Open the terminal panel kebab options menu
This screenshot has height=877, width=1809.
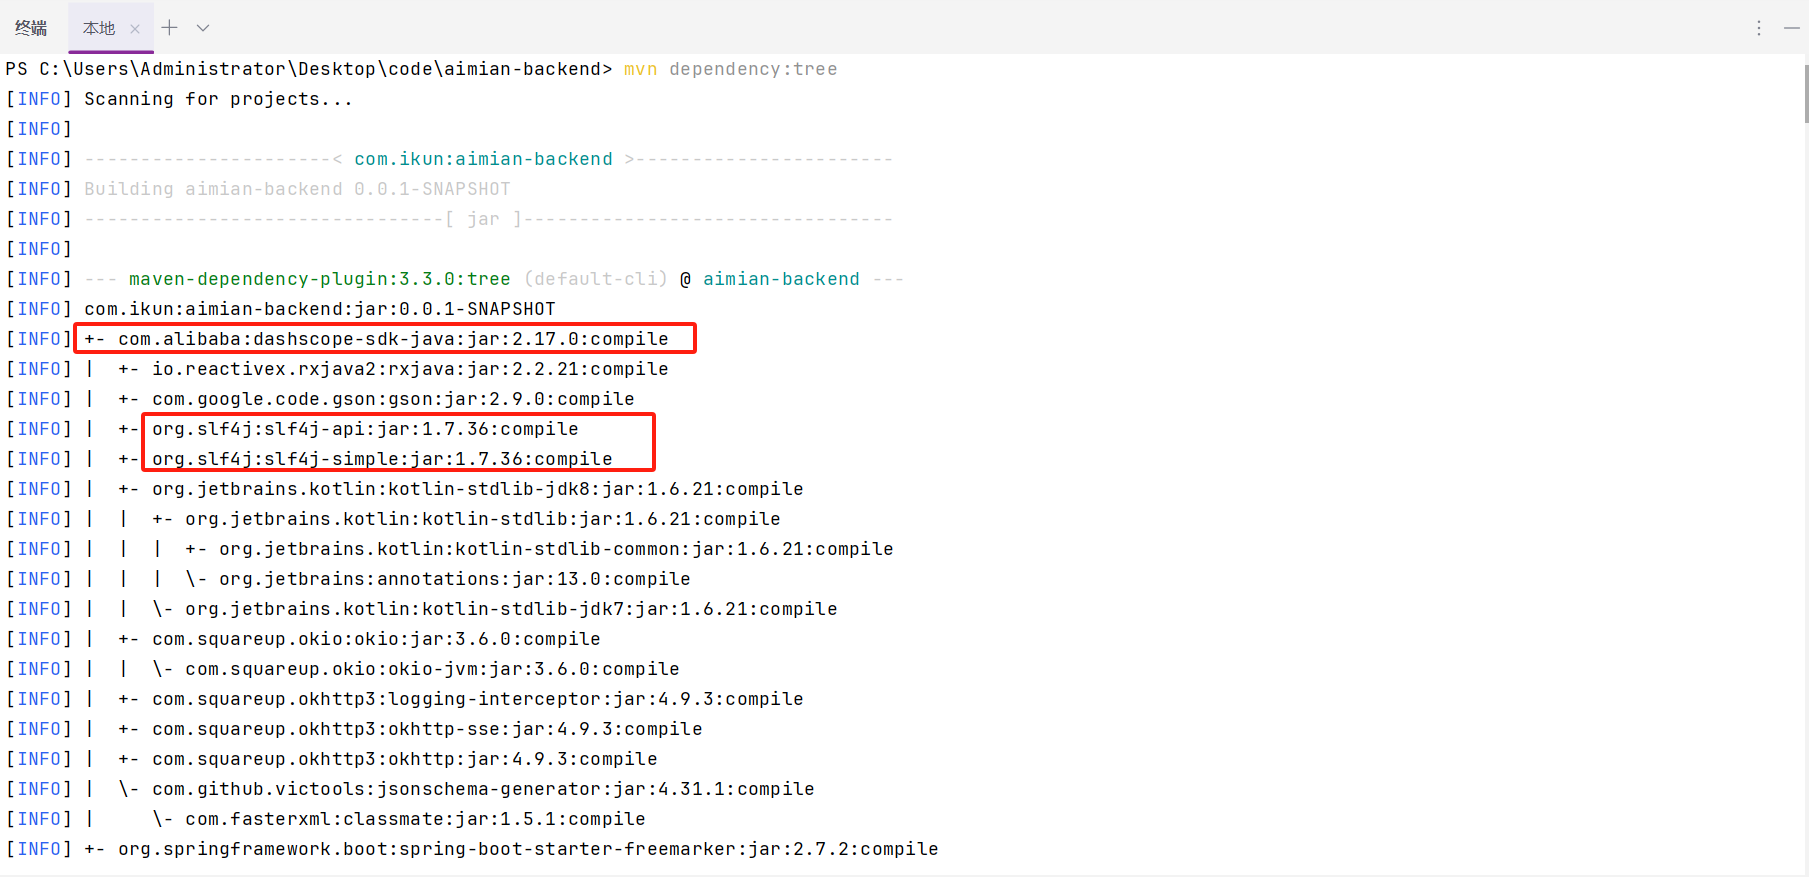click(x=1758, y=28)
